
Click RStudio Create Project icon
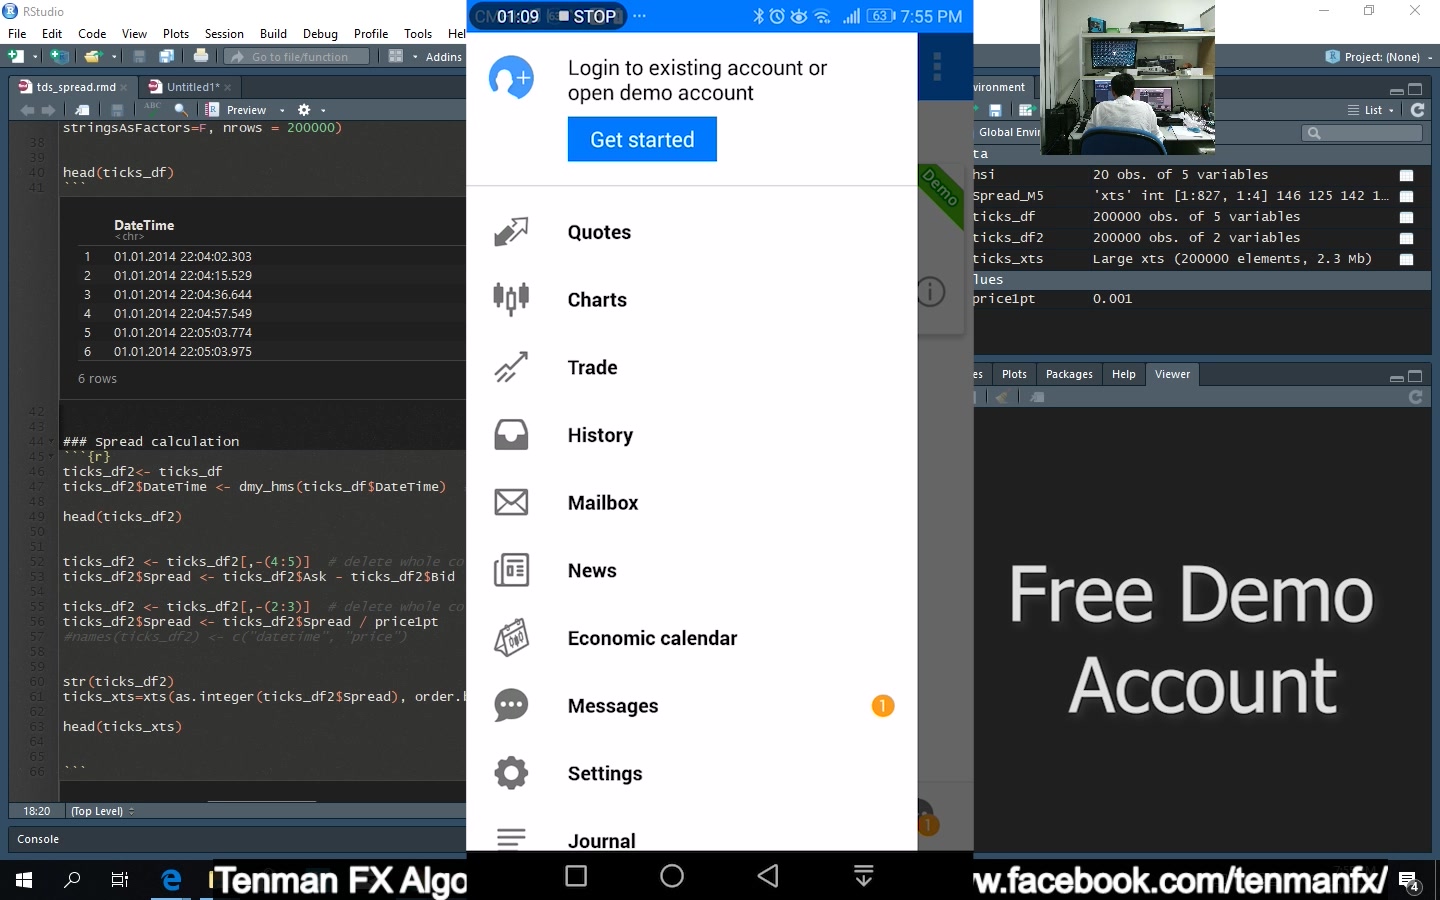click(x=59, y=56)
